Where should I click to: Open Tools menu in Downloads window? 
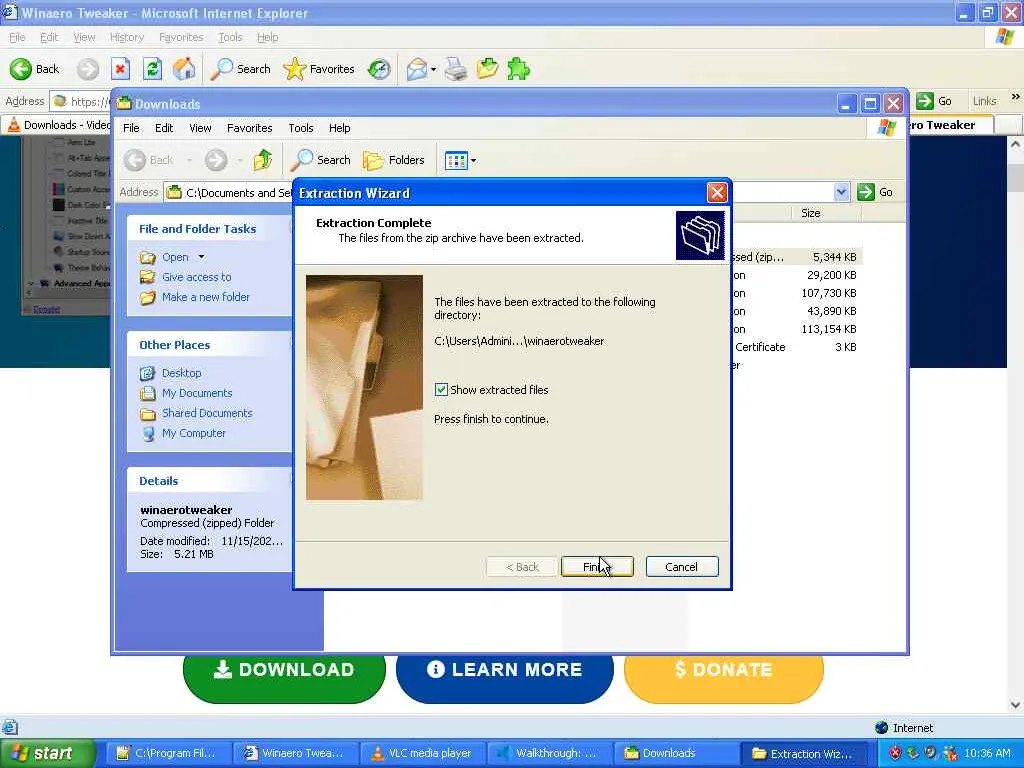[x=300, y=128]
